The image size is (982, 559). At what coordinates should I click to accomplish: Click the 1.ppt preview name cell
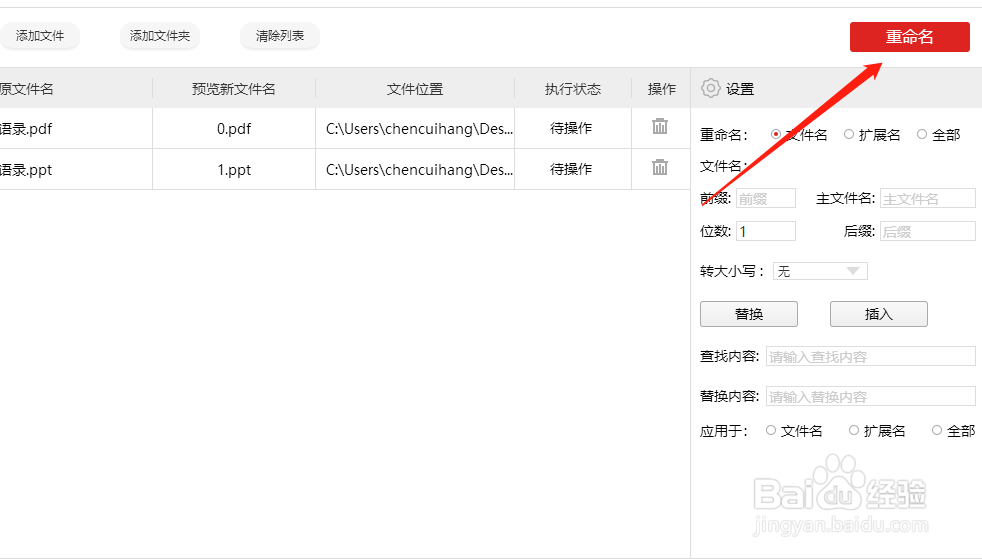(x=234, y=169)
